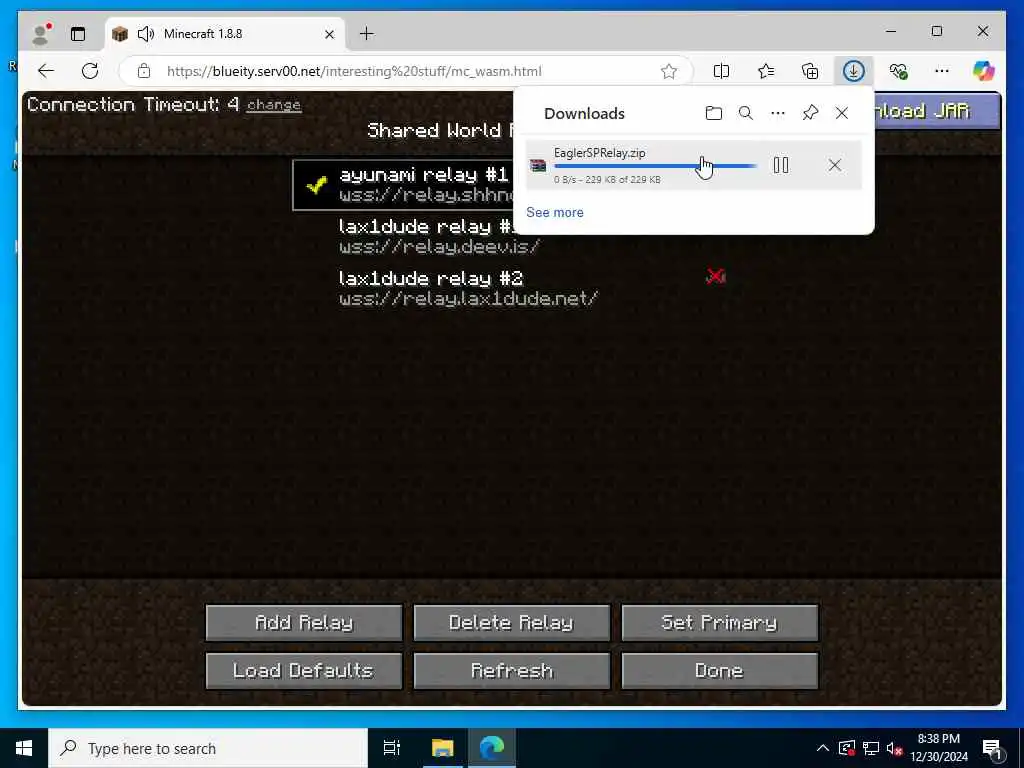Image resolution: width=1024 pixels, height=768 pixels.
Task: Refresh the relay list
Action: [x=511, y=671]
